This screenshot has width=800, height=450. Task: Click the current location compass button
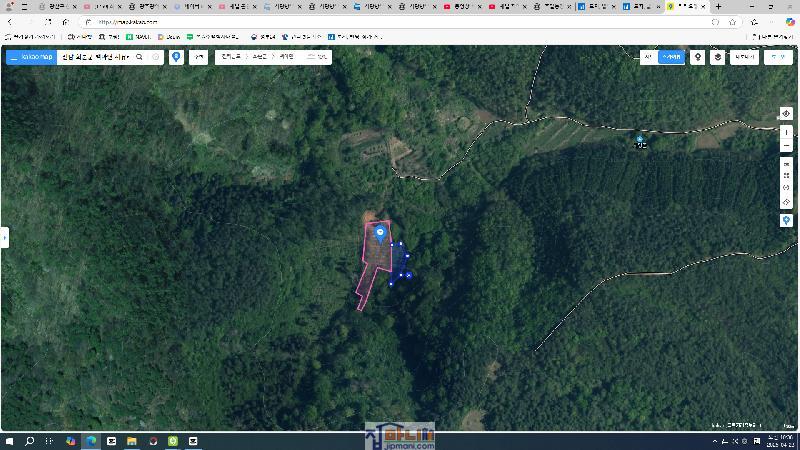pyautogui.click(x=787, y=114)
